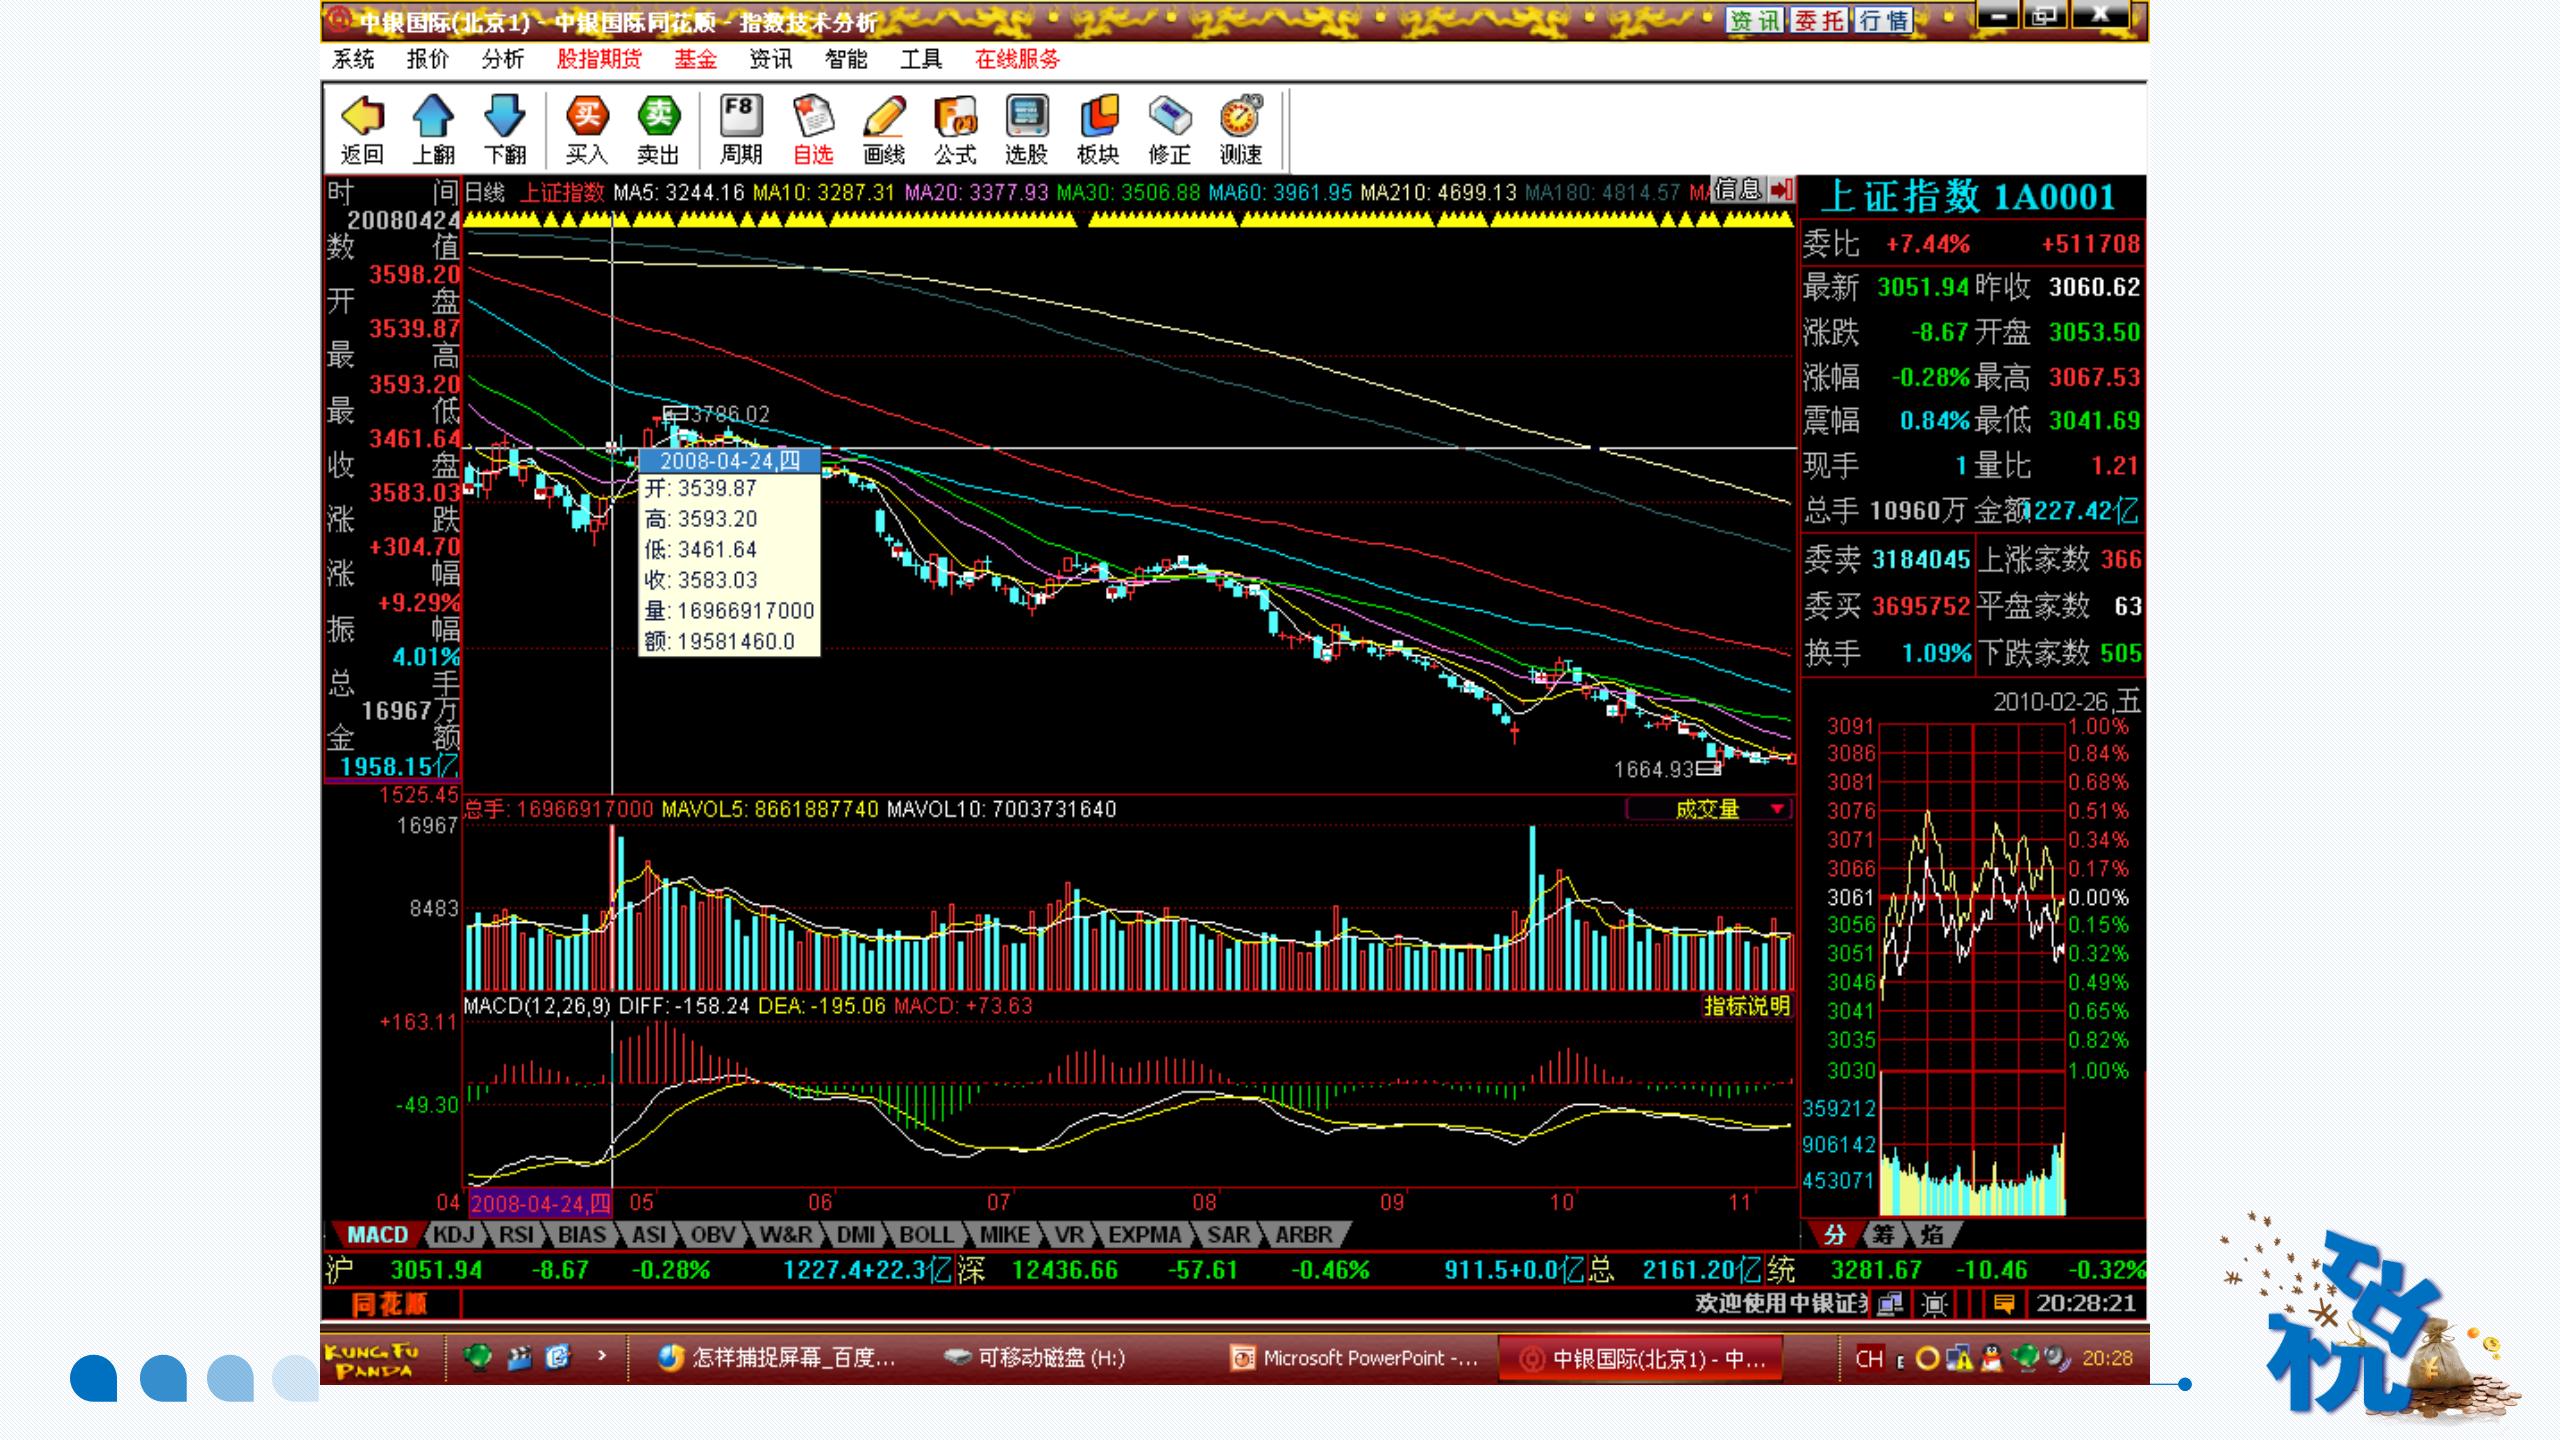The height and width of the screenshot is (1440, 2560).
Task: Open the 选股 stock picker icon
Action: point(1026,119)
